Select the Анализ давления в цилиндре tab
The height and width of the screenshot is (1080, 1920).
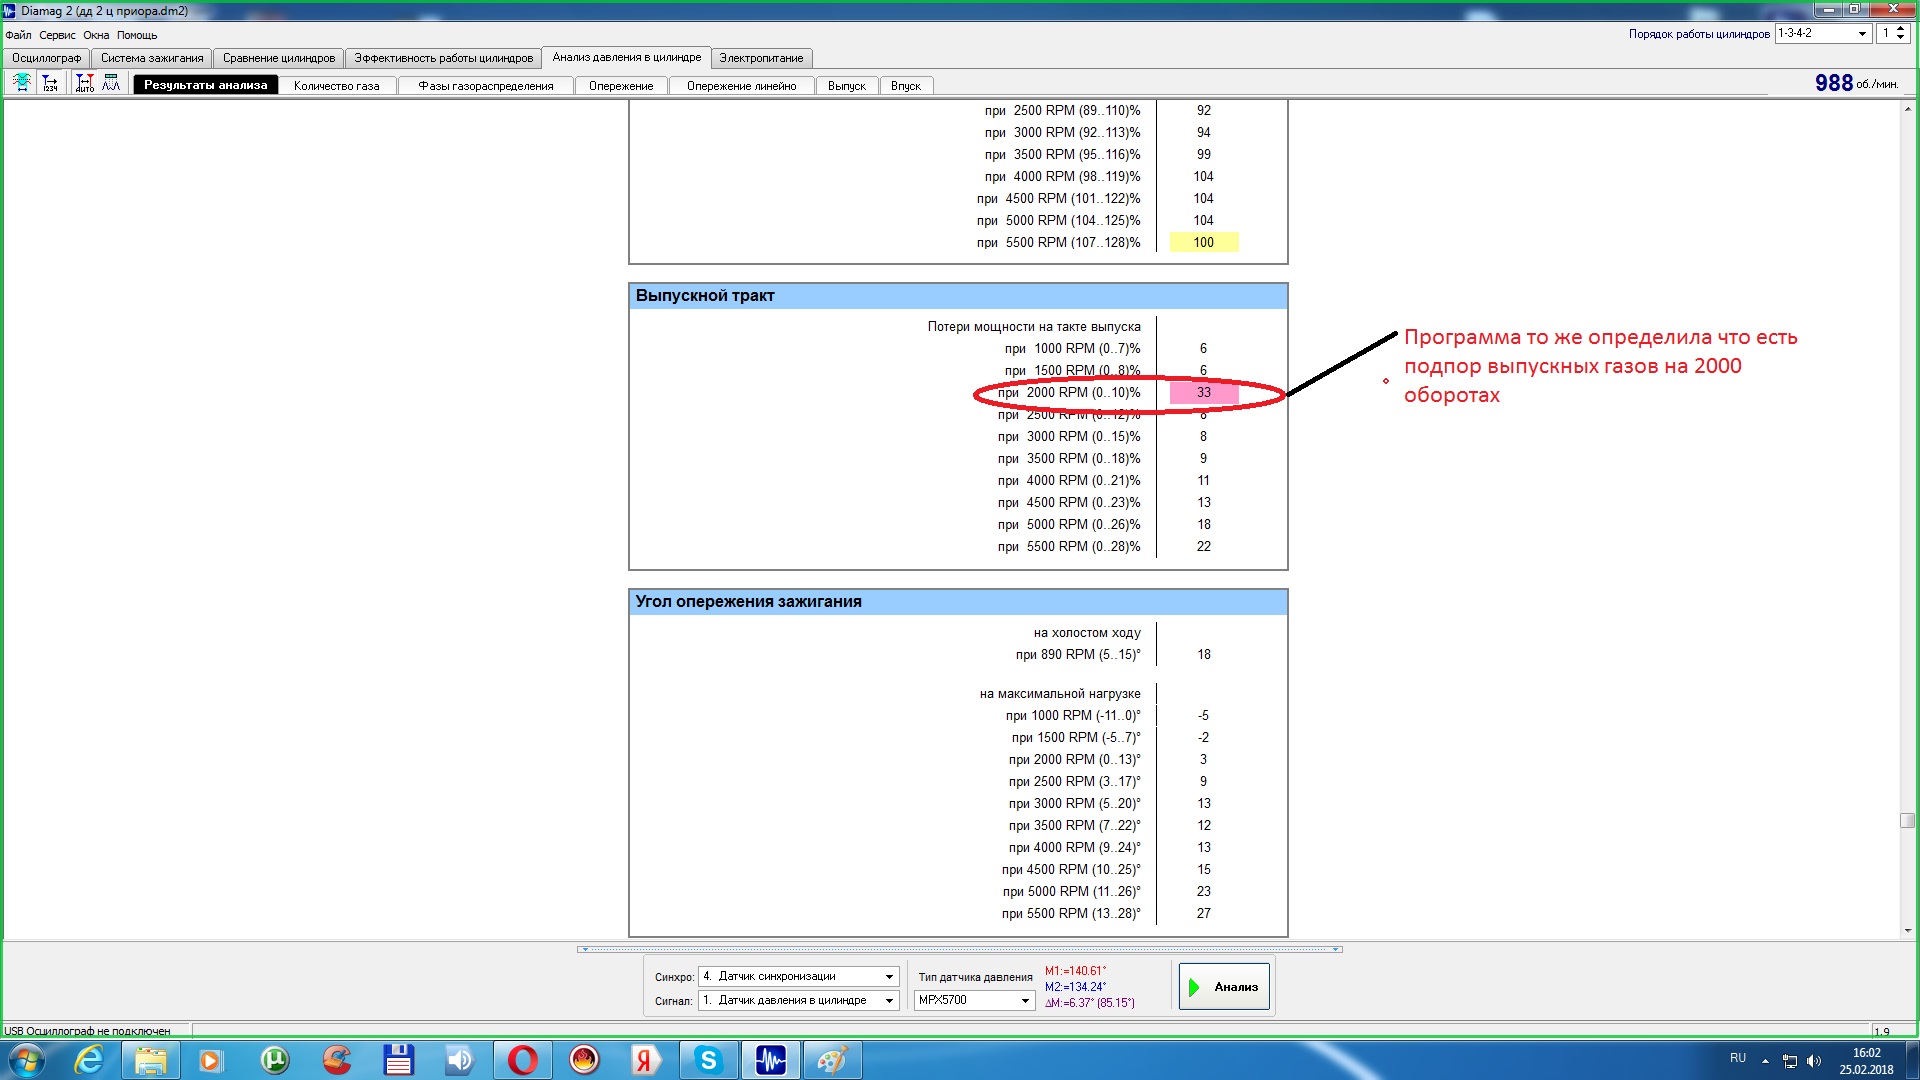pyautogui.click(x=627, y=57)
